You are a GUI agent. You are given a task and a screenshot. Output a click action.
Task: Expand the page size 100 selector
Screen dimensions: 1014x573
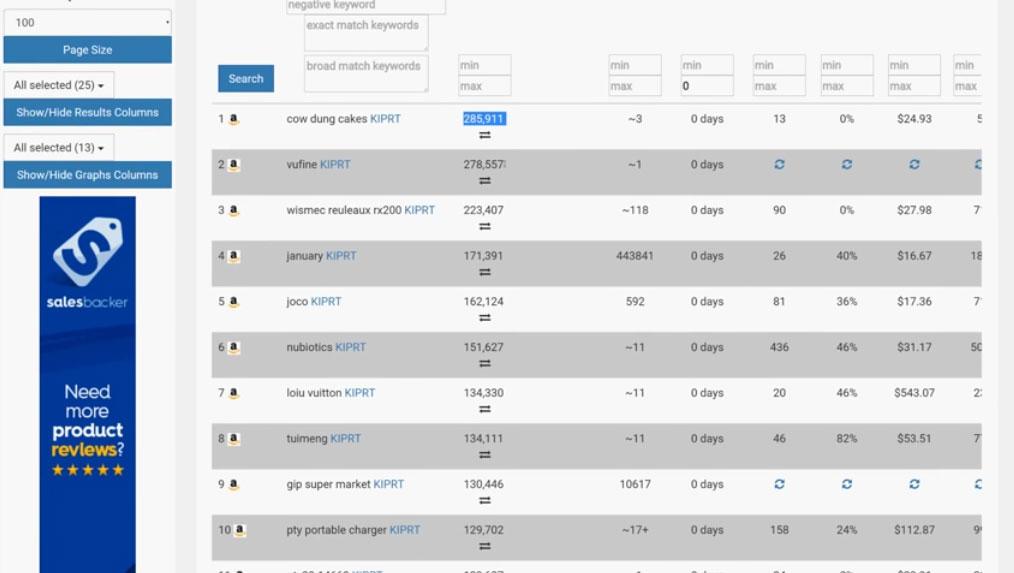click(87, 22)
